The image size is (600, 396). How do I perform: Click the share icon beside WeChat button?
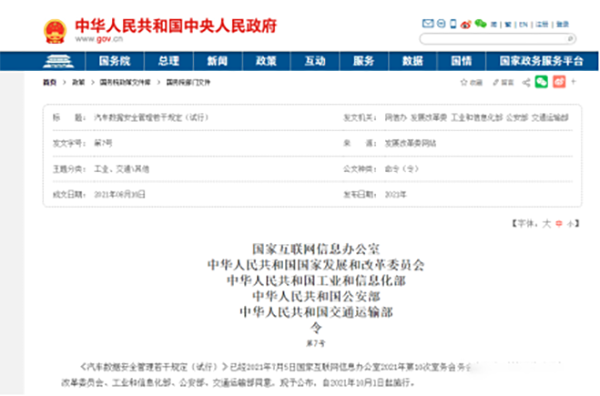(x=527, y=82)
